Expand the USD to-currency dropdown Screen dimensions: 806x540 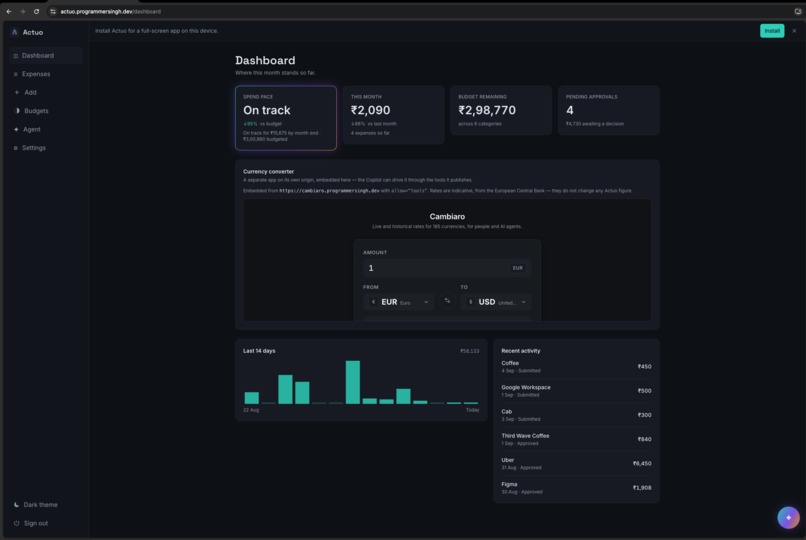tap(496, 302)
